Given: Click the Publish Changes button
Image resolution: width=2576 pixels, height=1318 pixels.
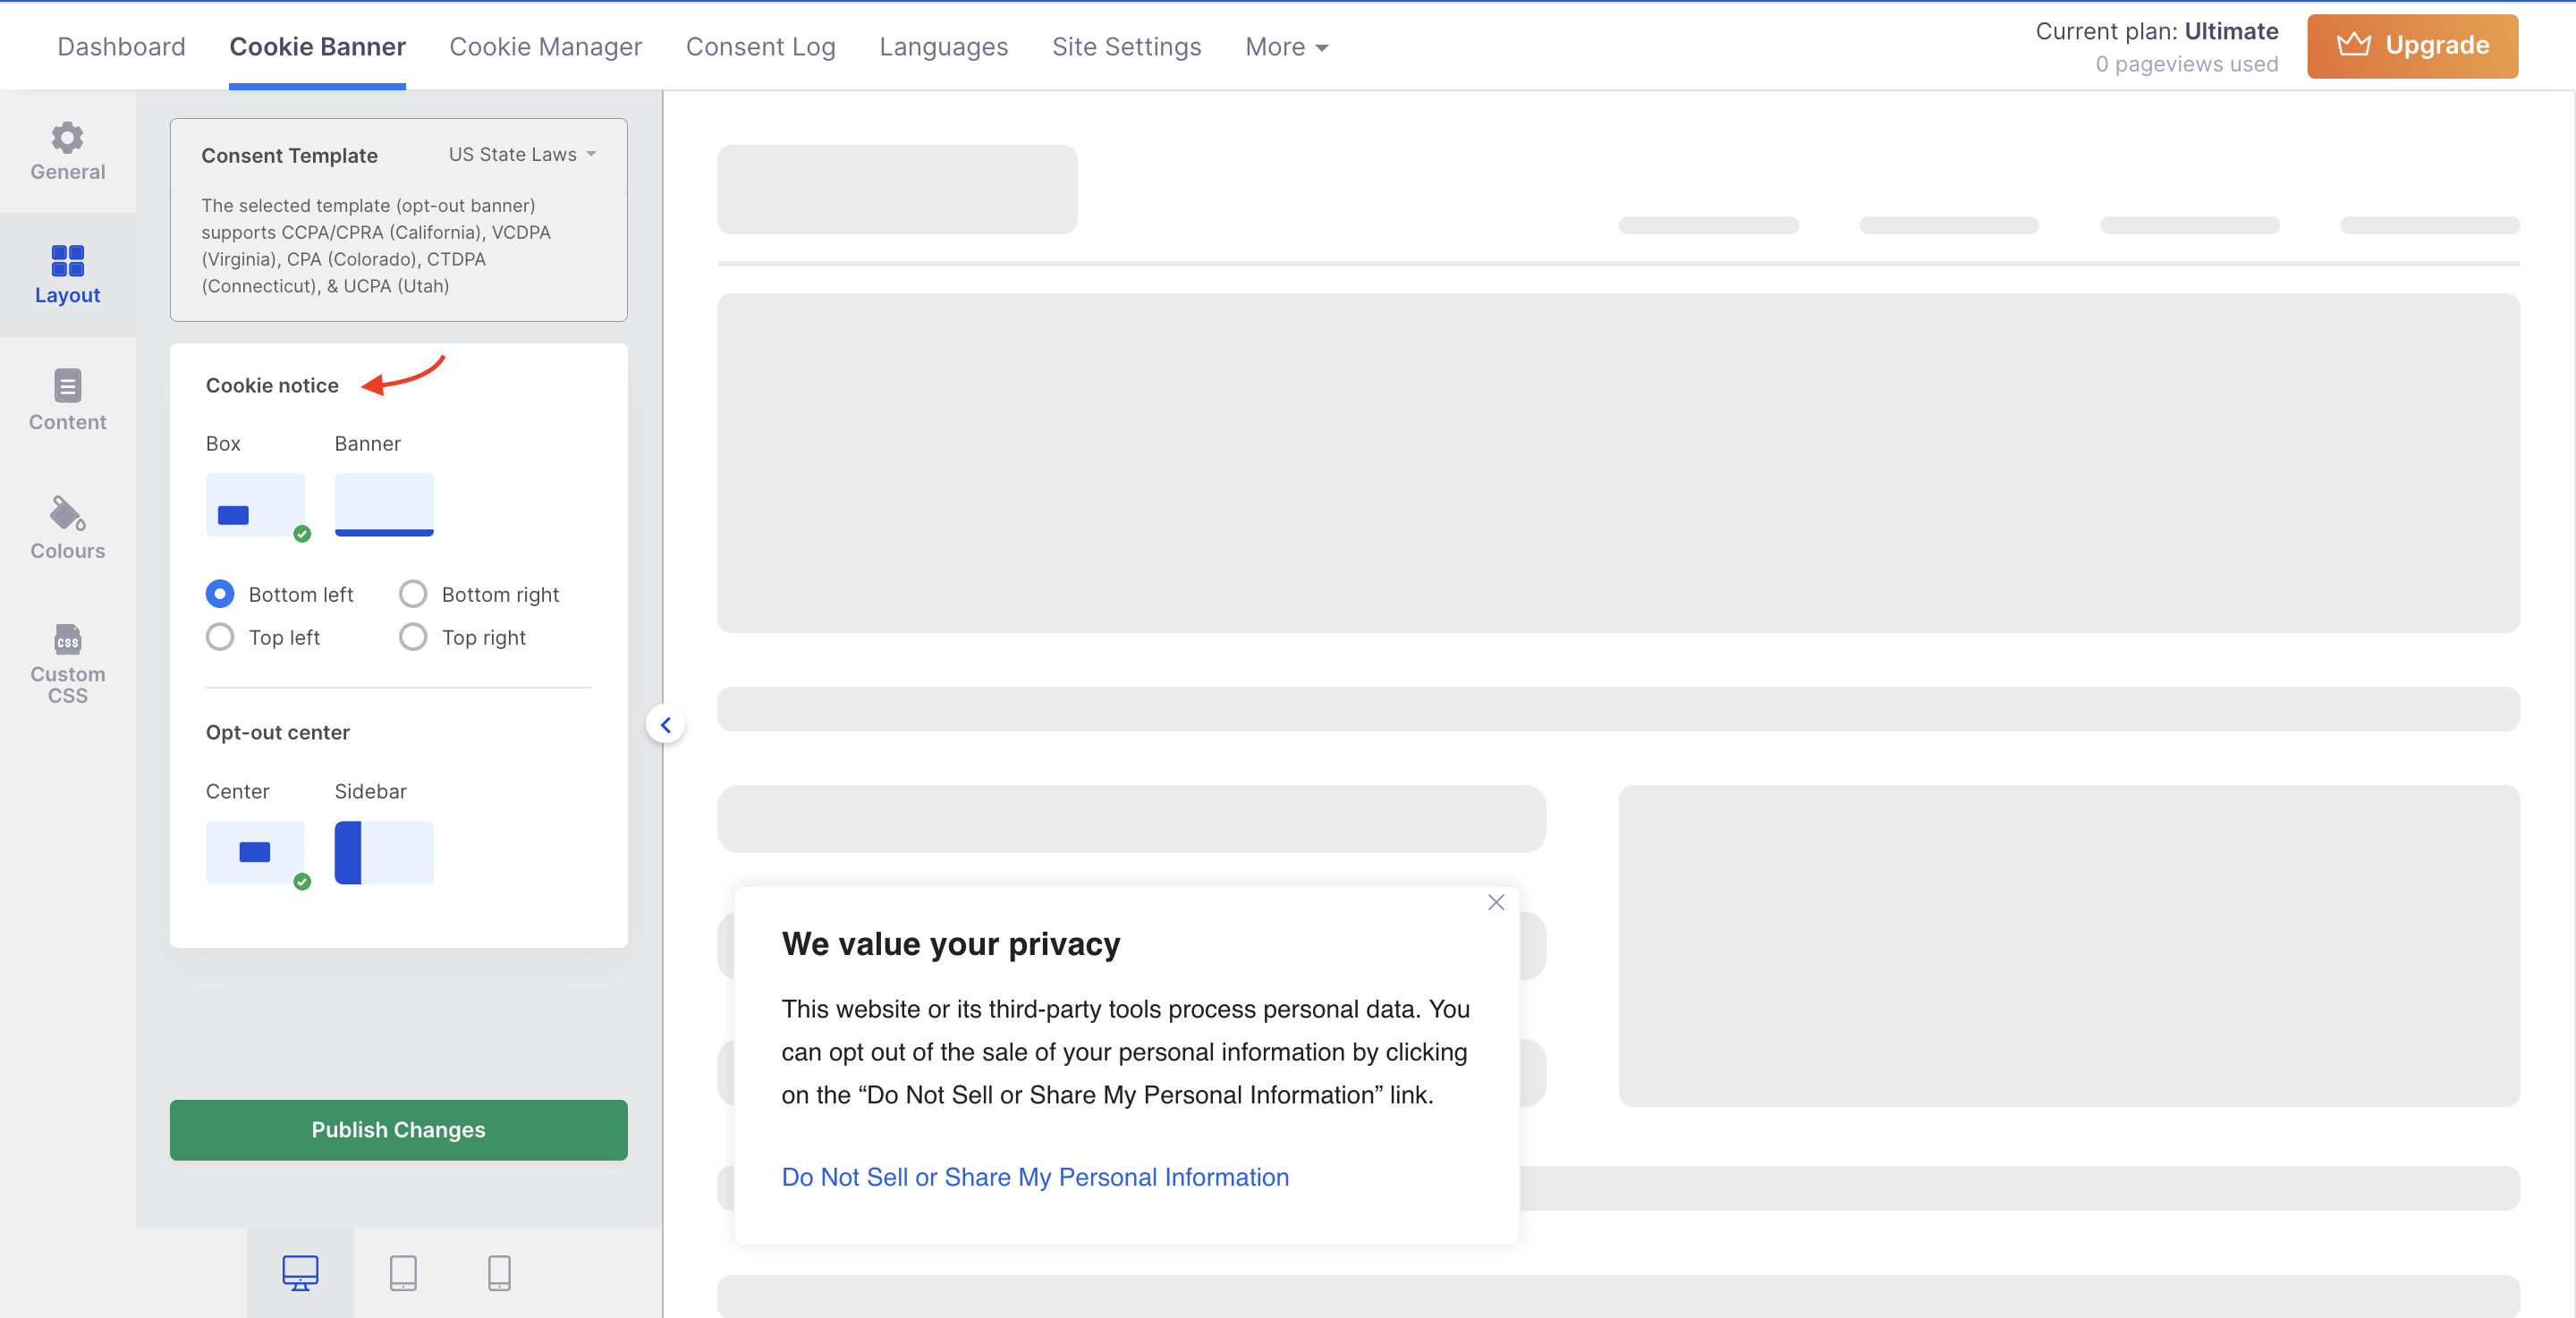Looking at the screenshot, I should (x=398, y=1130).
